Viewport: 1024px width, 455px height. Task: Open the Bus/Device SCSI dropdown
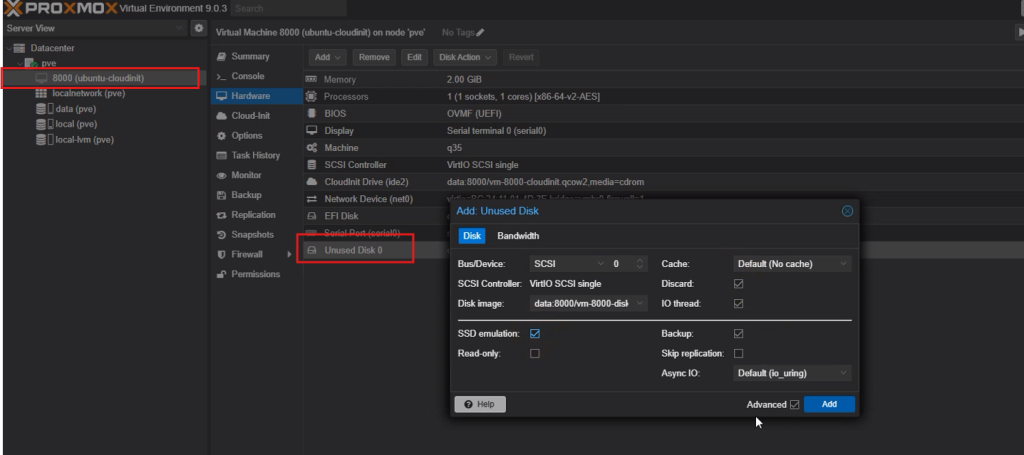(568, 264)
